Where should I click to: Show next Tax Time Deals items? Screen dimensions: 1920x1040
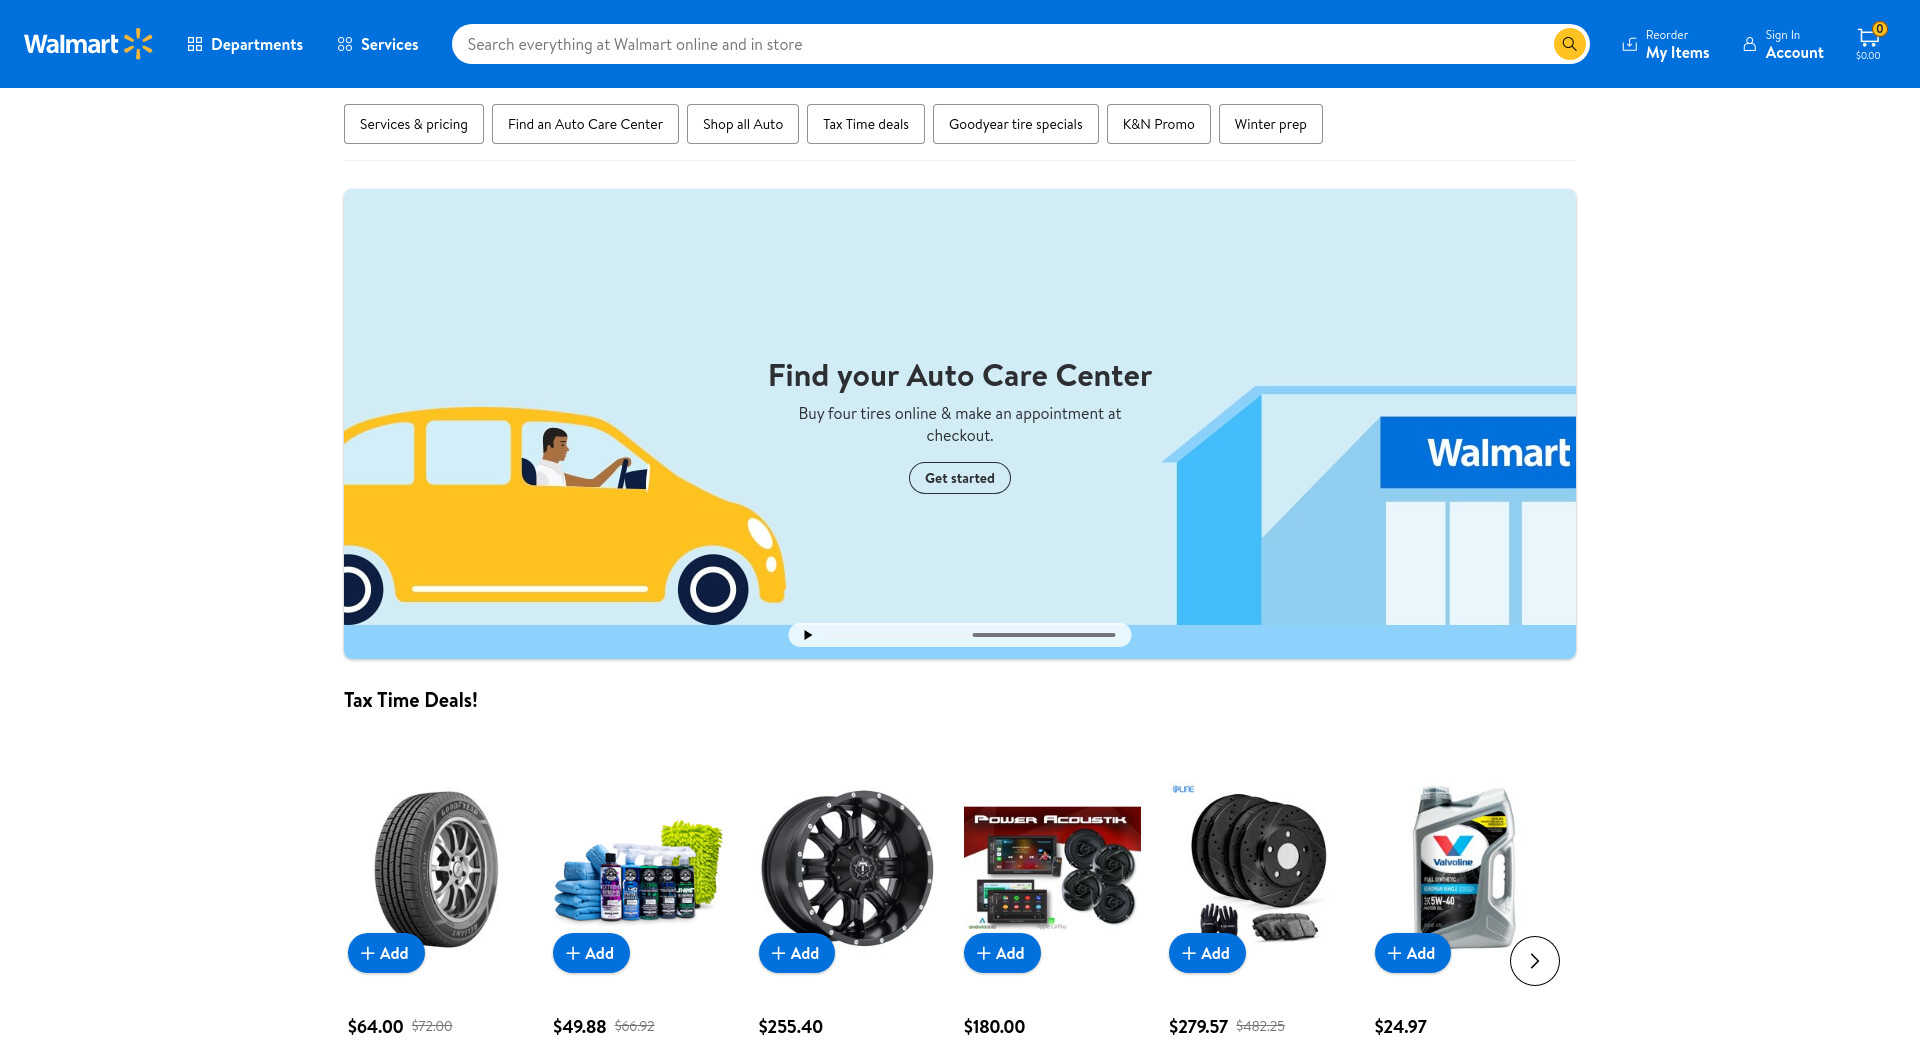pos(1535,961)
